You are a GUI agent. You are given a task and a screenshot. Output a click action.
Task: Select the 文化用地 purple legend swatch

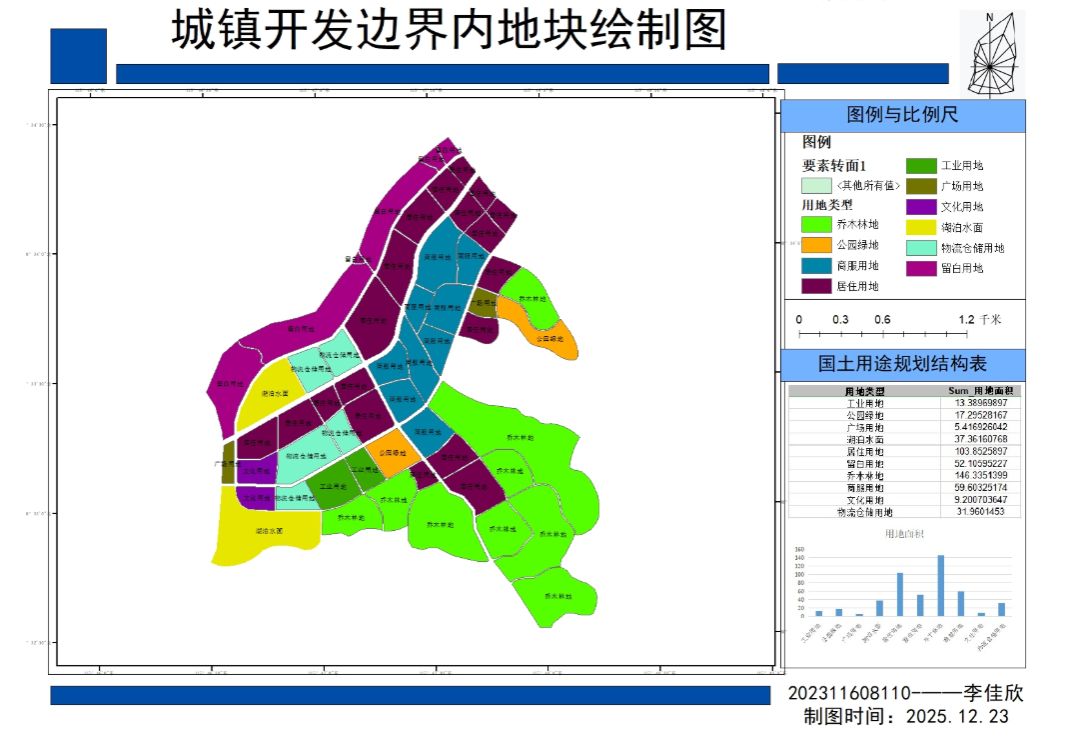(x=921, y=207)
